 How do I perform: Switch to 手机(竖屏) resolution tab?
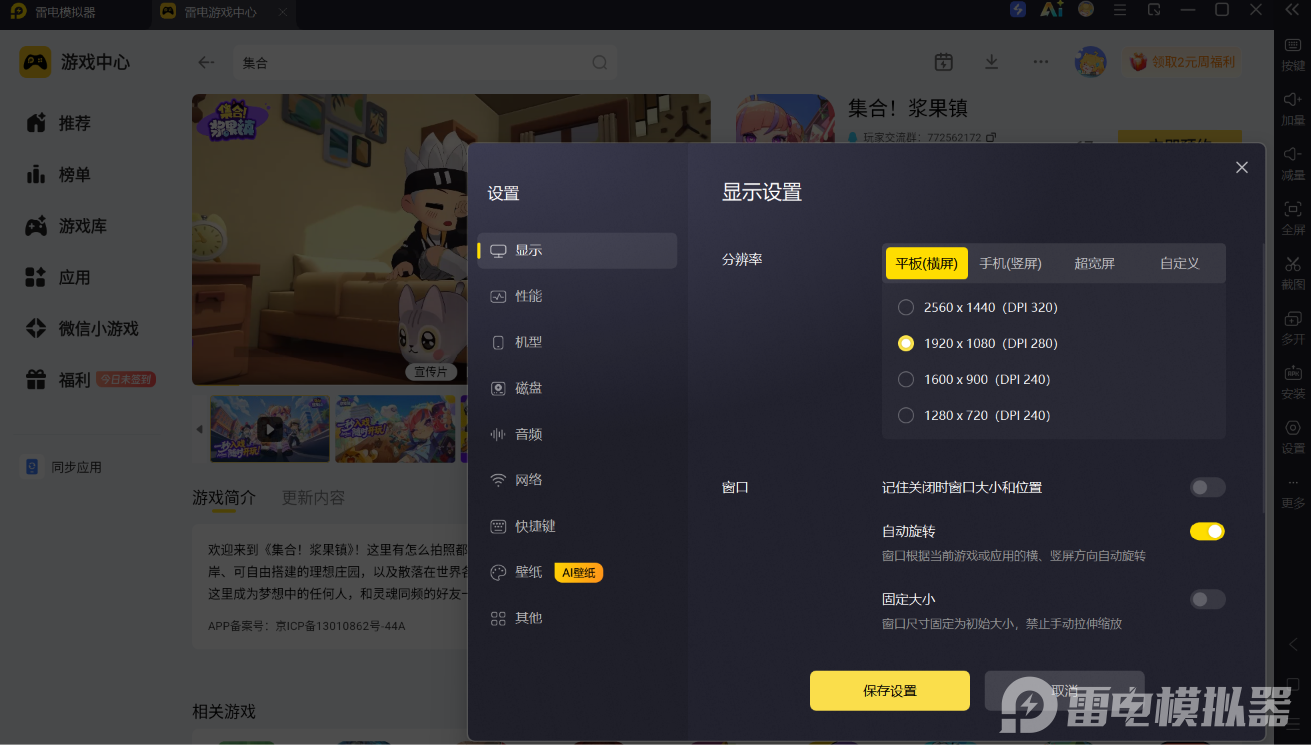[1011, 263]
